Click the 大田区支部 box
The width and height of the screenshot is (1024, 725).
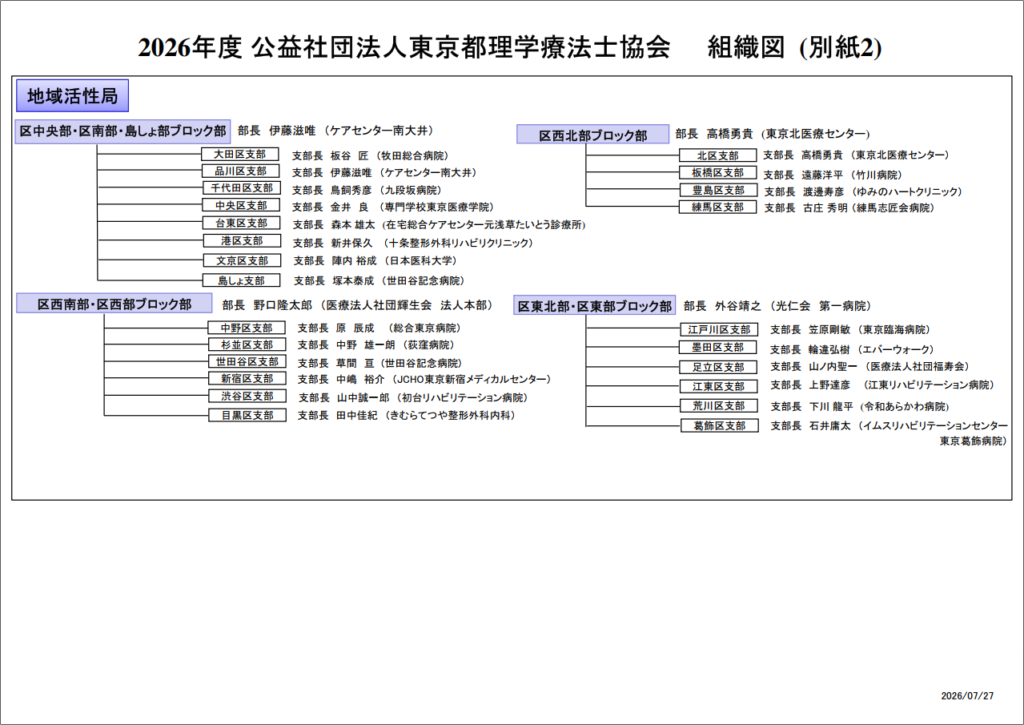(240, 154)
